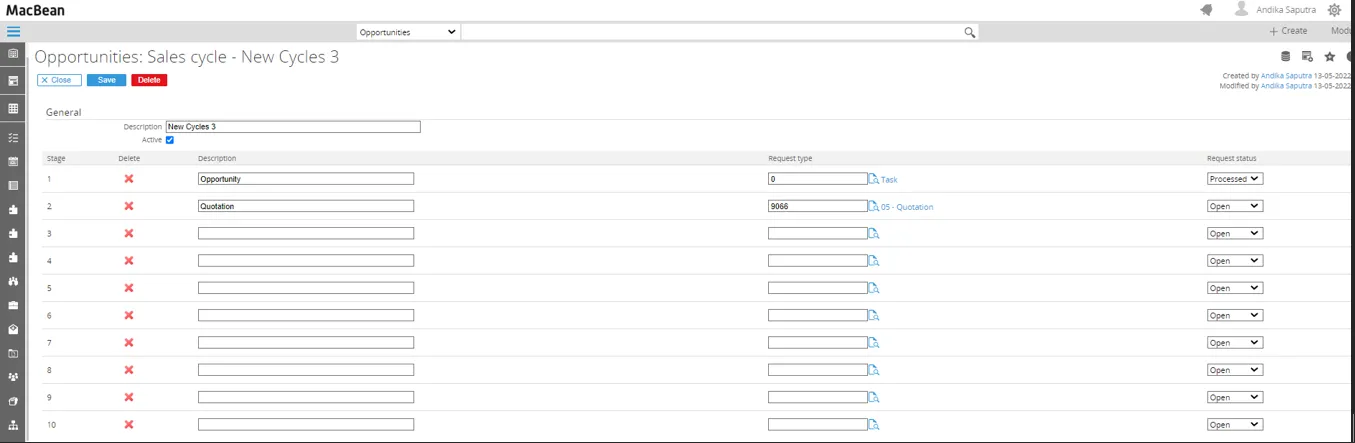Click the user avatar icon
The image size is (1355, 443).
tap(1241, 10)
